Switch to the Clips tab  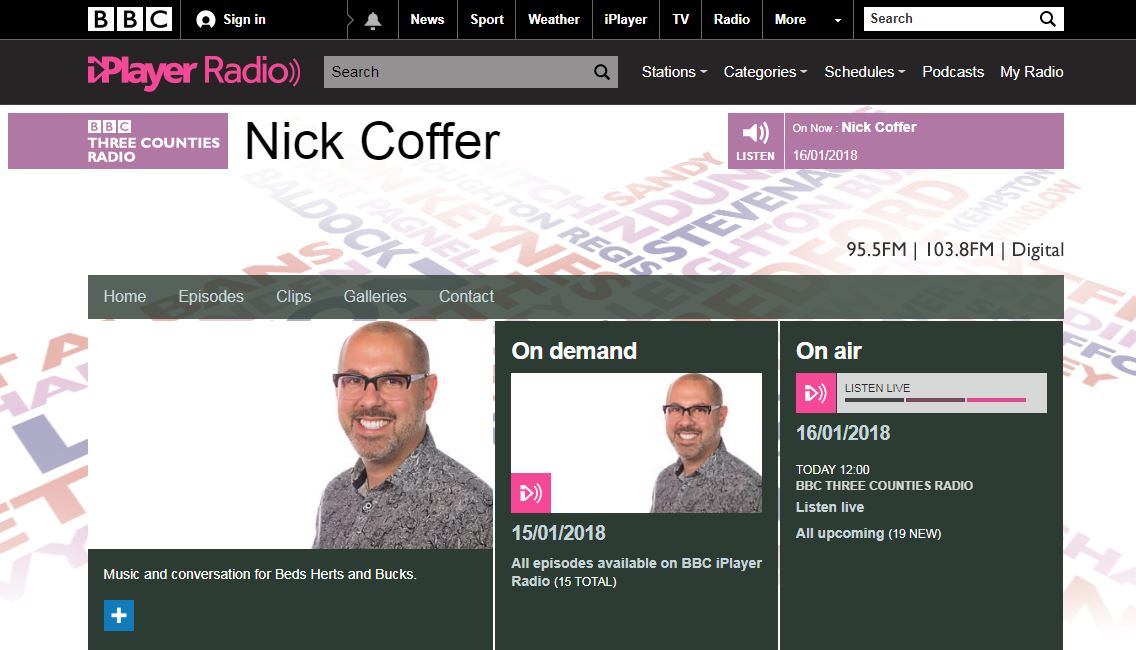(293, 296)
